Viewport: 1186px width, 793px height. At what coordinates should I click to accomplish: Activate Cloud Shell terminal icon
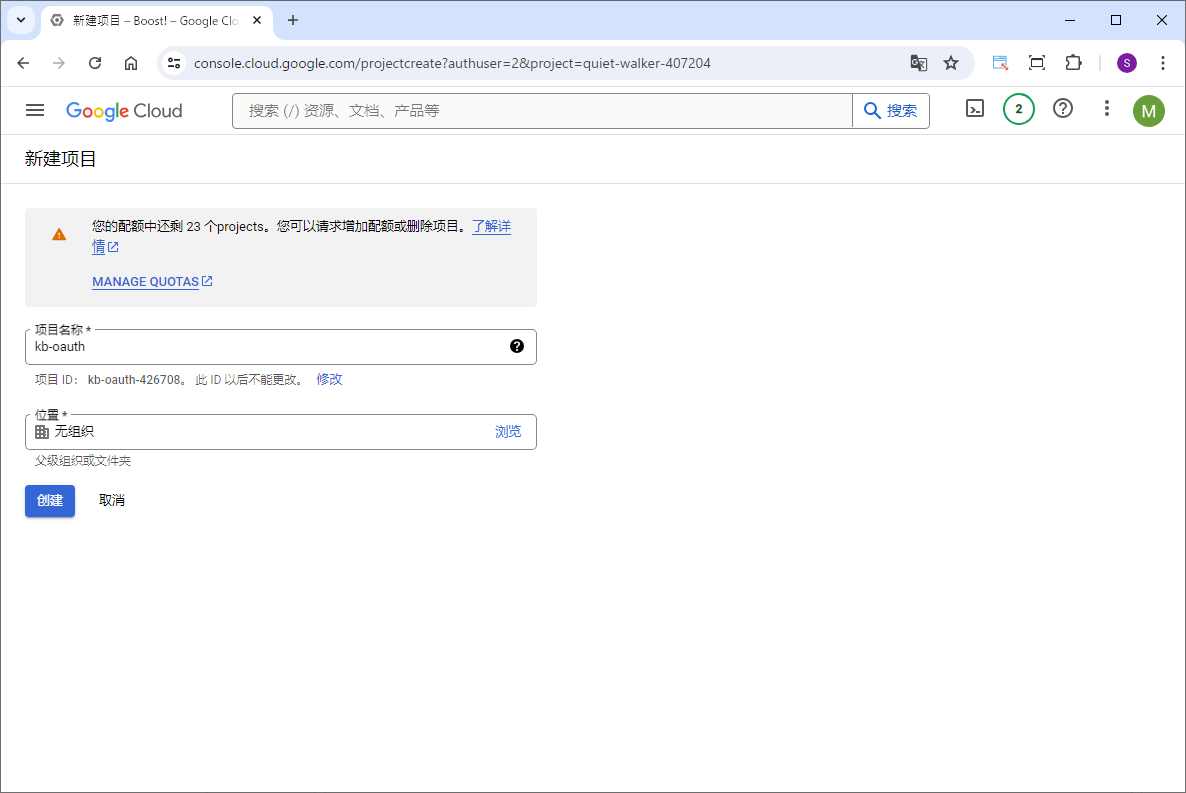pos(975,109)
